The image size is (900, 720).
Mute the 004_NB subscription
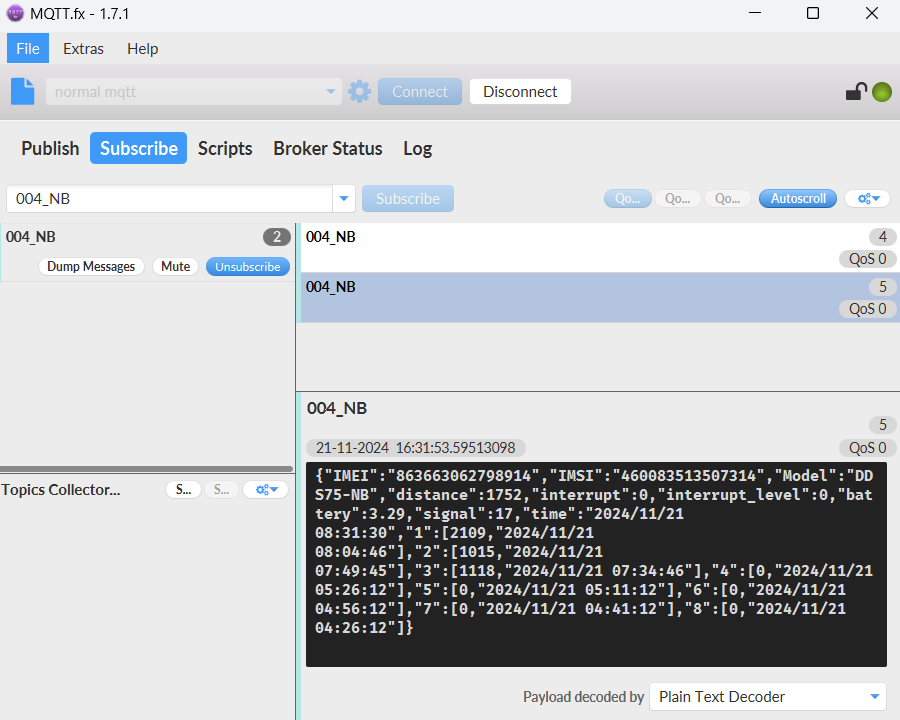176,266
